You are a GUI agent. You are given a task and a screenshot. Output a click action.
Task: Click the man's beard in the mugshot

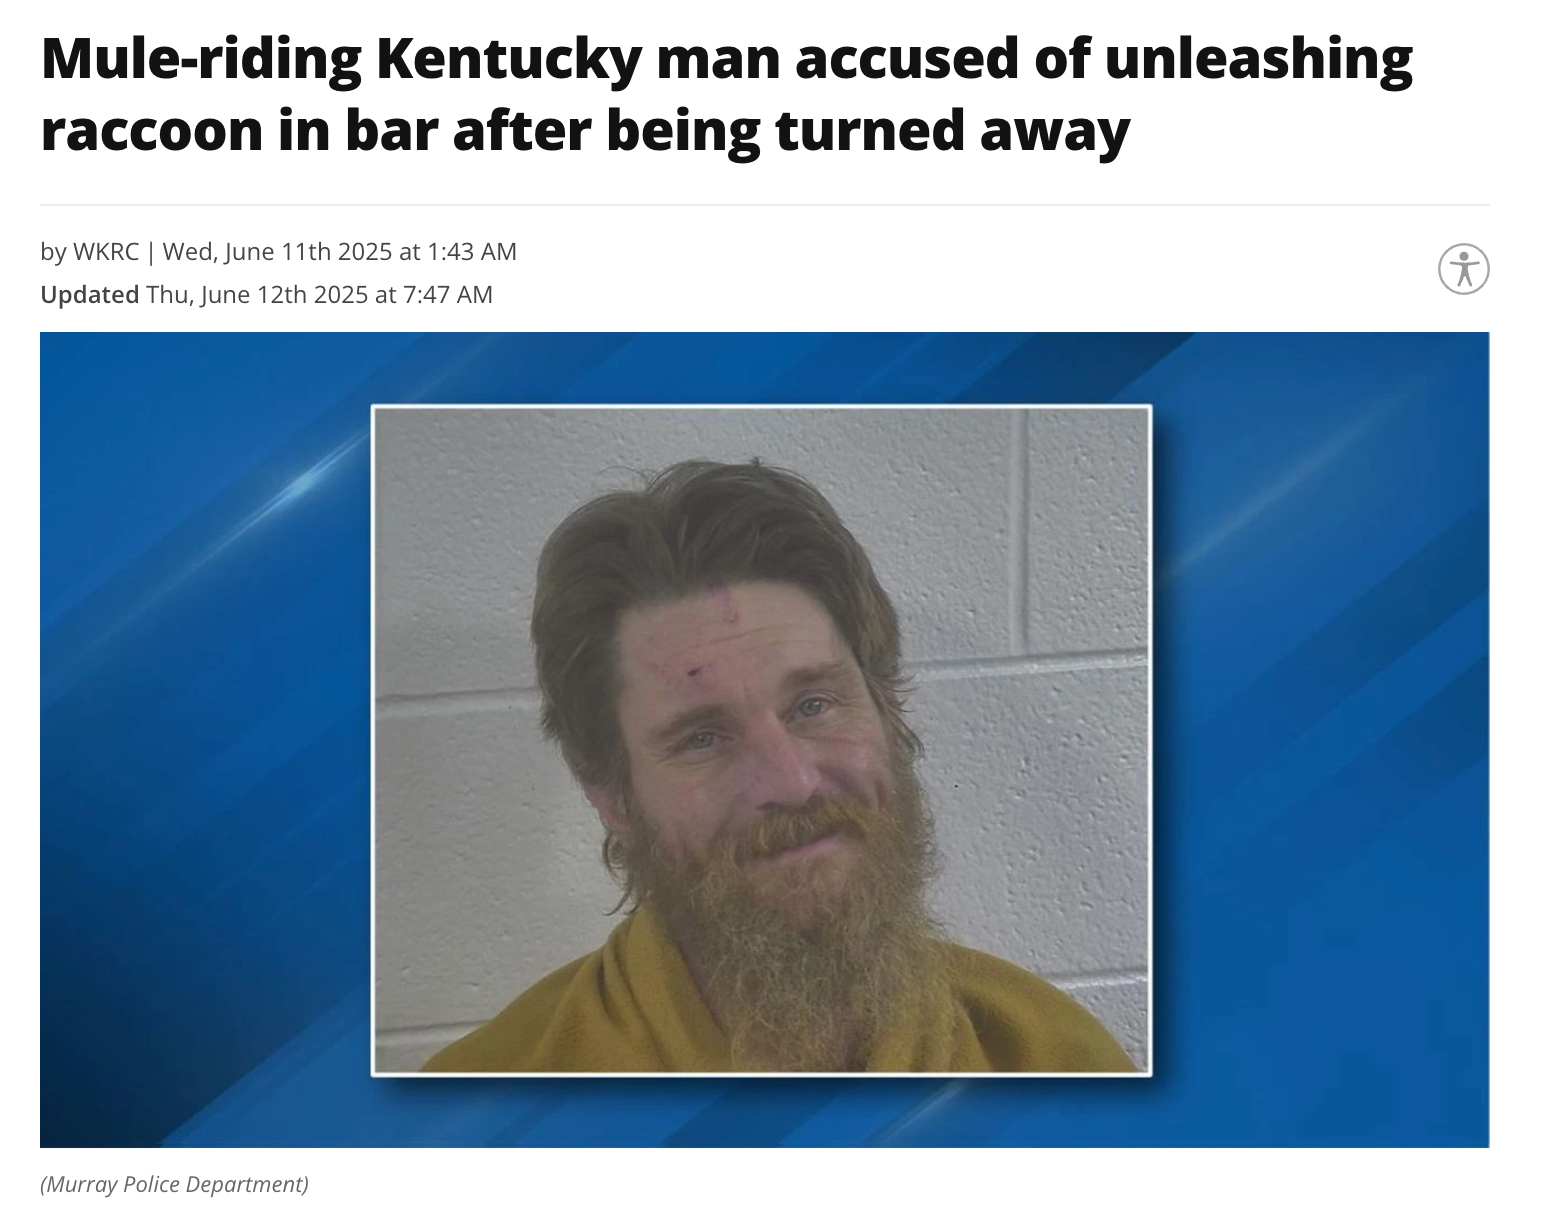tap(790, 920)
